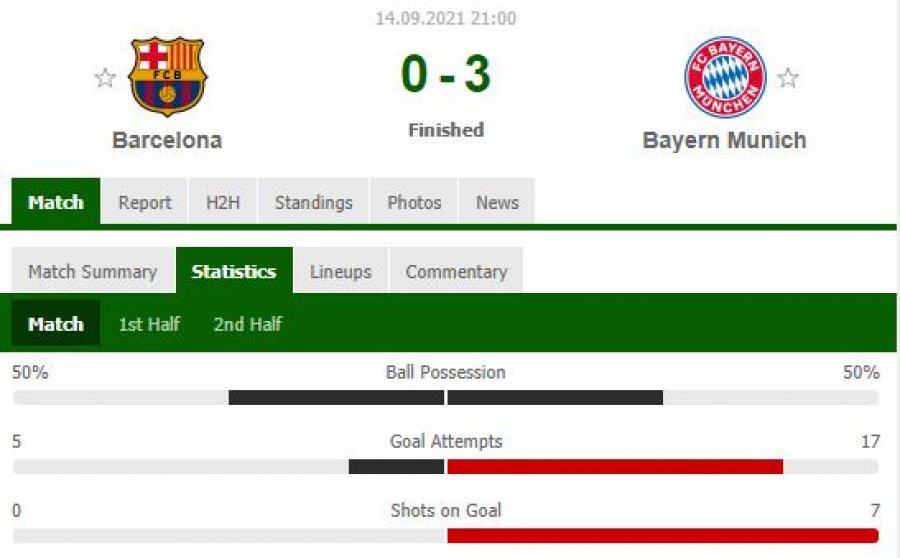Open the Lineups sub-tab
The image size is (900, 558).
pos(341,271)
